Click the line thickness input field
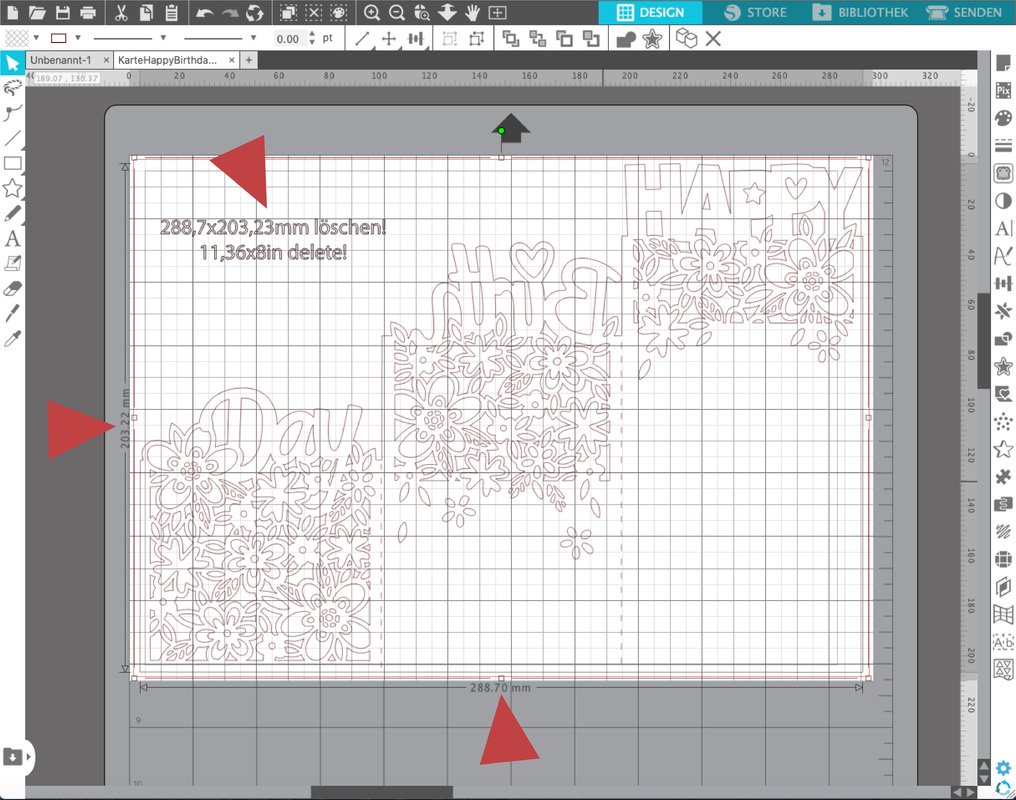 pos(288,39)
